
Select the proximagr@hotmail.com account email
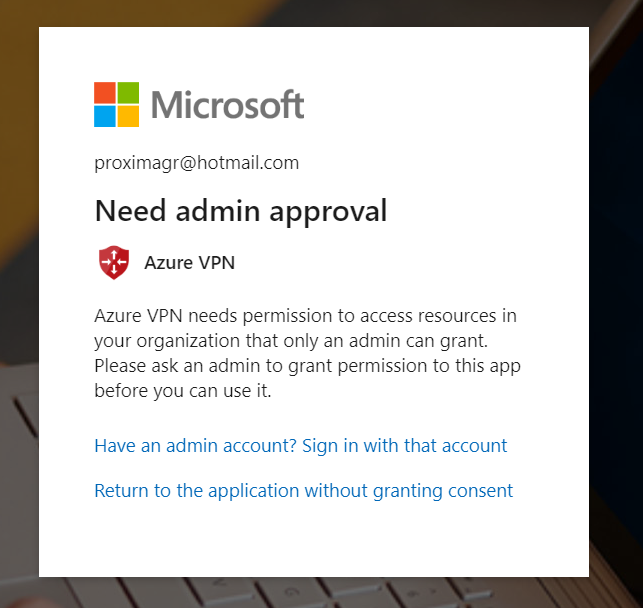196,163
